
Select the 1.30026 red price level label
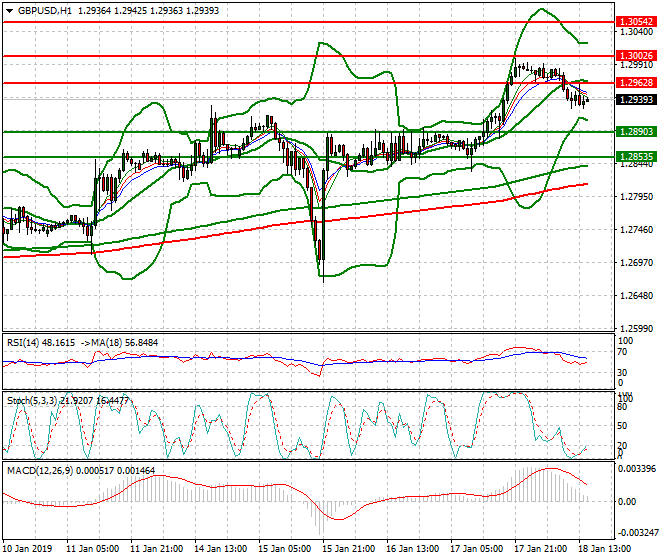pyautogui.click(x=636, y=56)
